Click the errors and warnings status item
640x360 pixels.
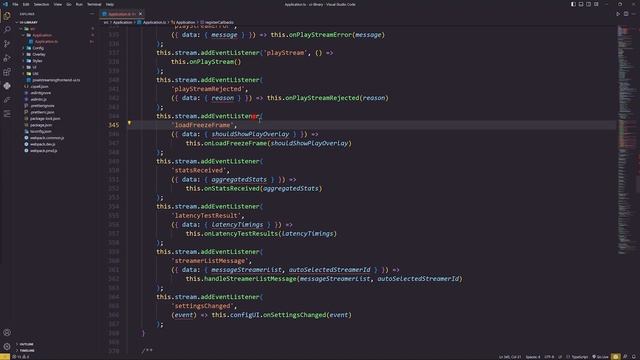[22, 357]
